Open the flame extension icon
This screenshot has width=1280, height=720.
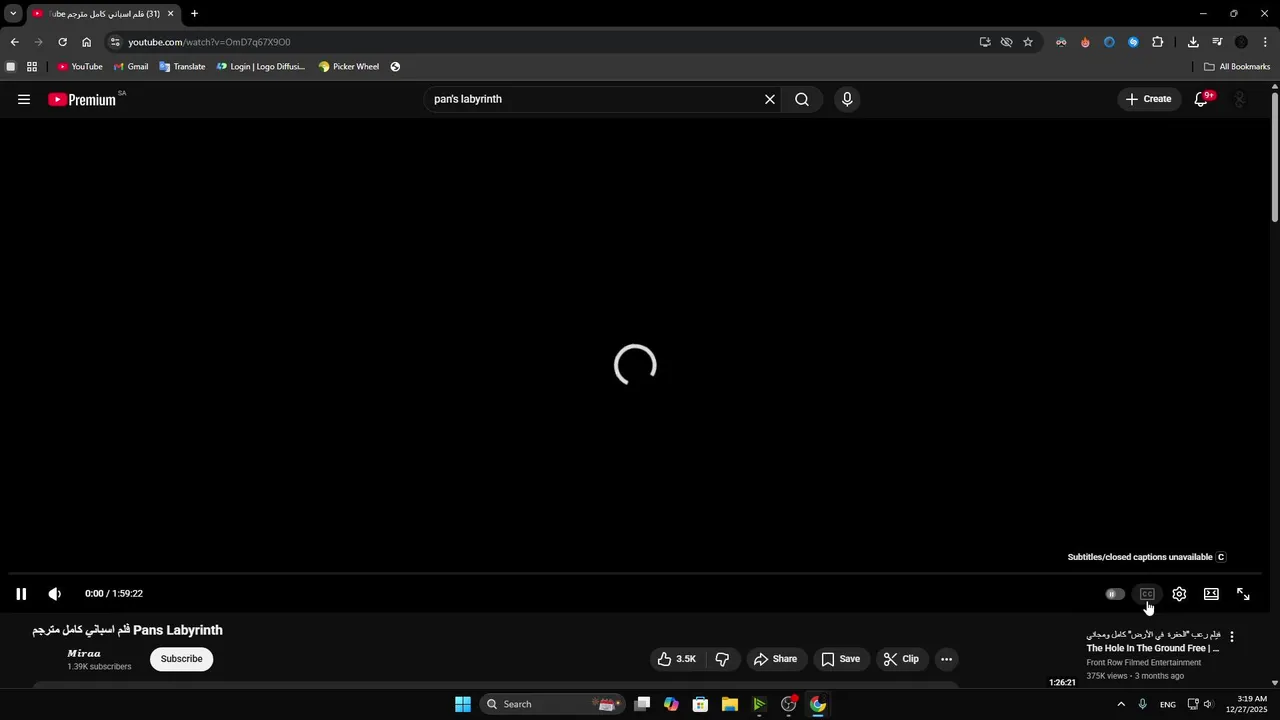(1085, 42)
